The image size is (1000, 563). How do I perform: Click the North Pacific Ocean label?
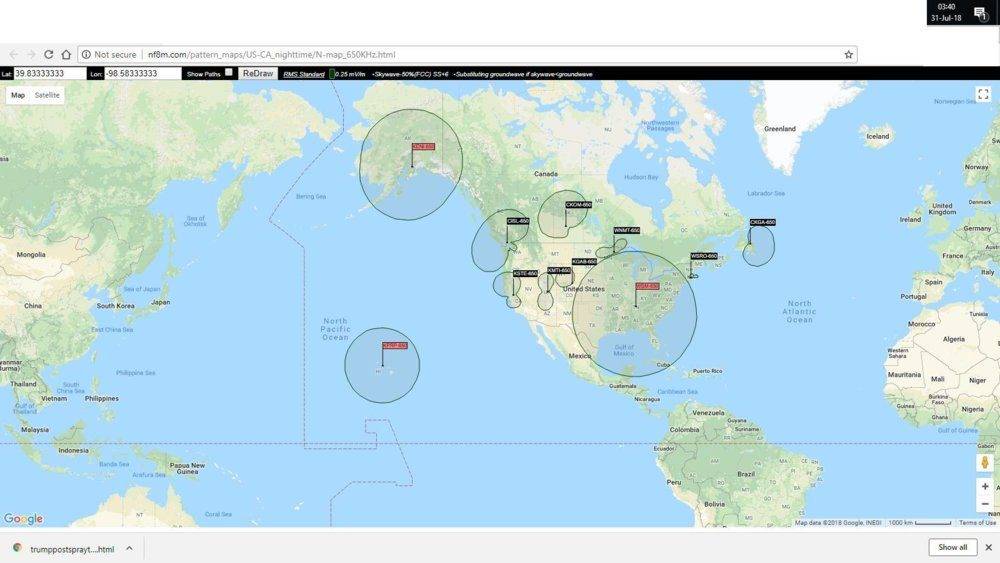335,329
